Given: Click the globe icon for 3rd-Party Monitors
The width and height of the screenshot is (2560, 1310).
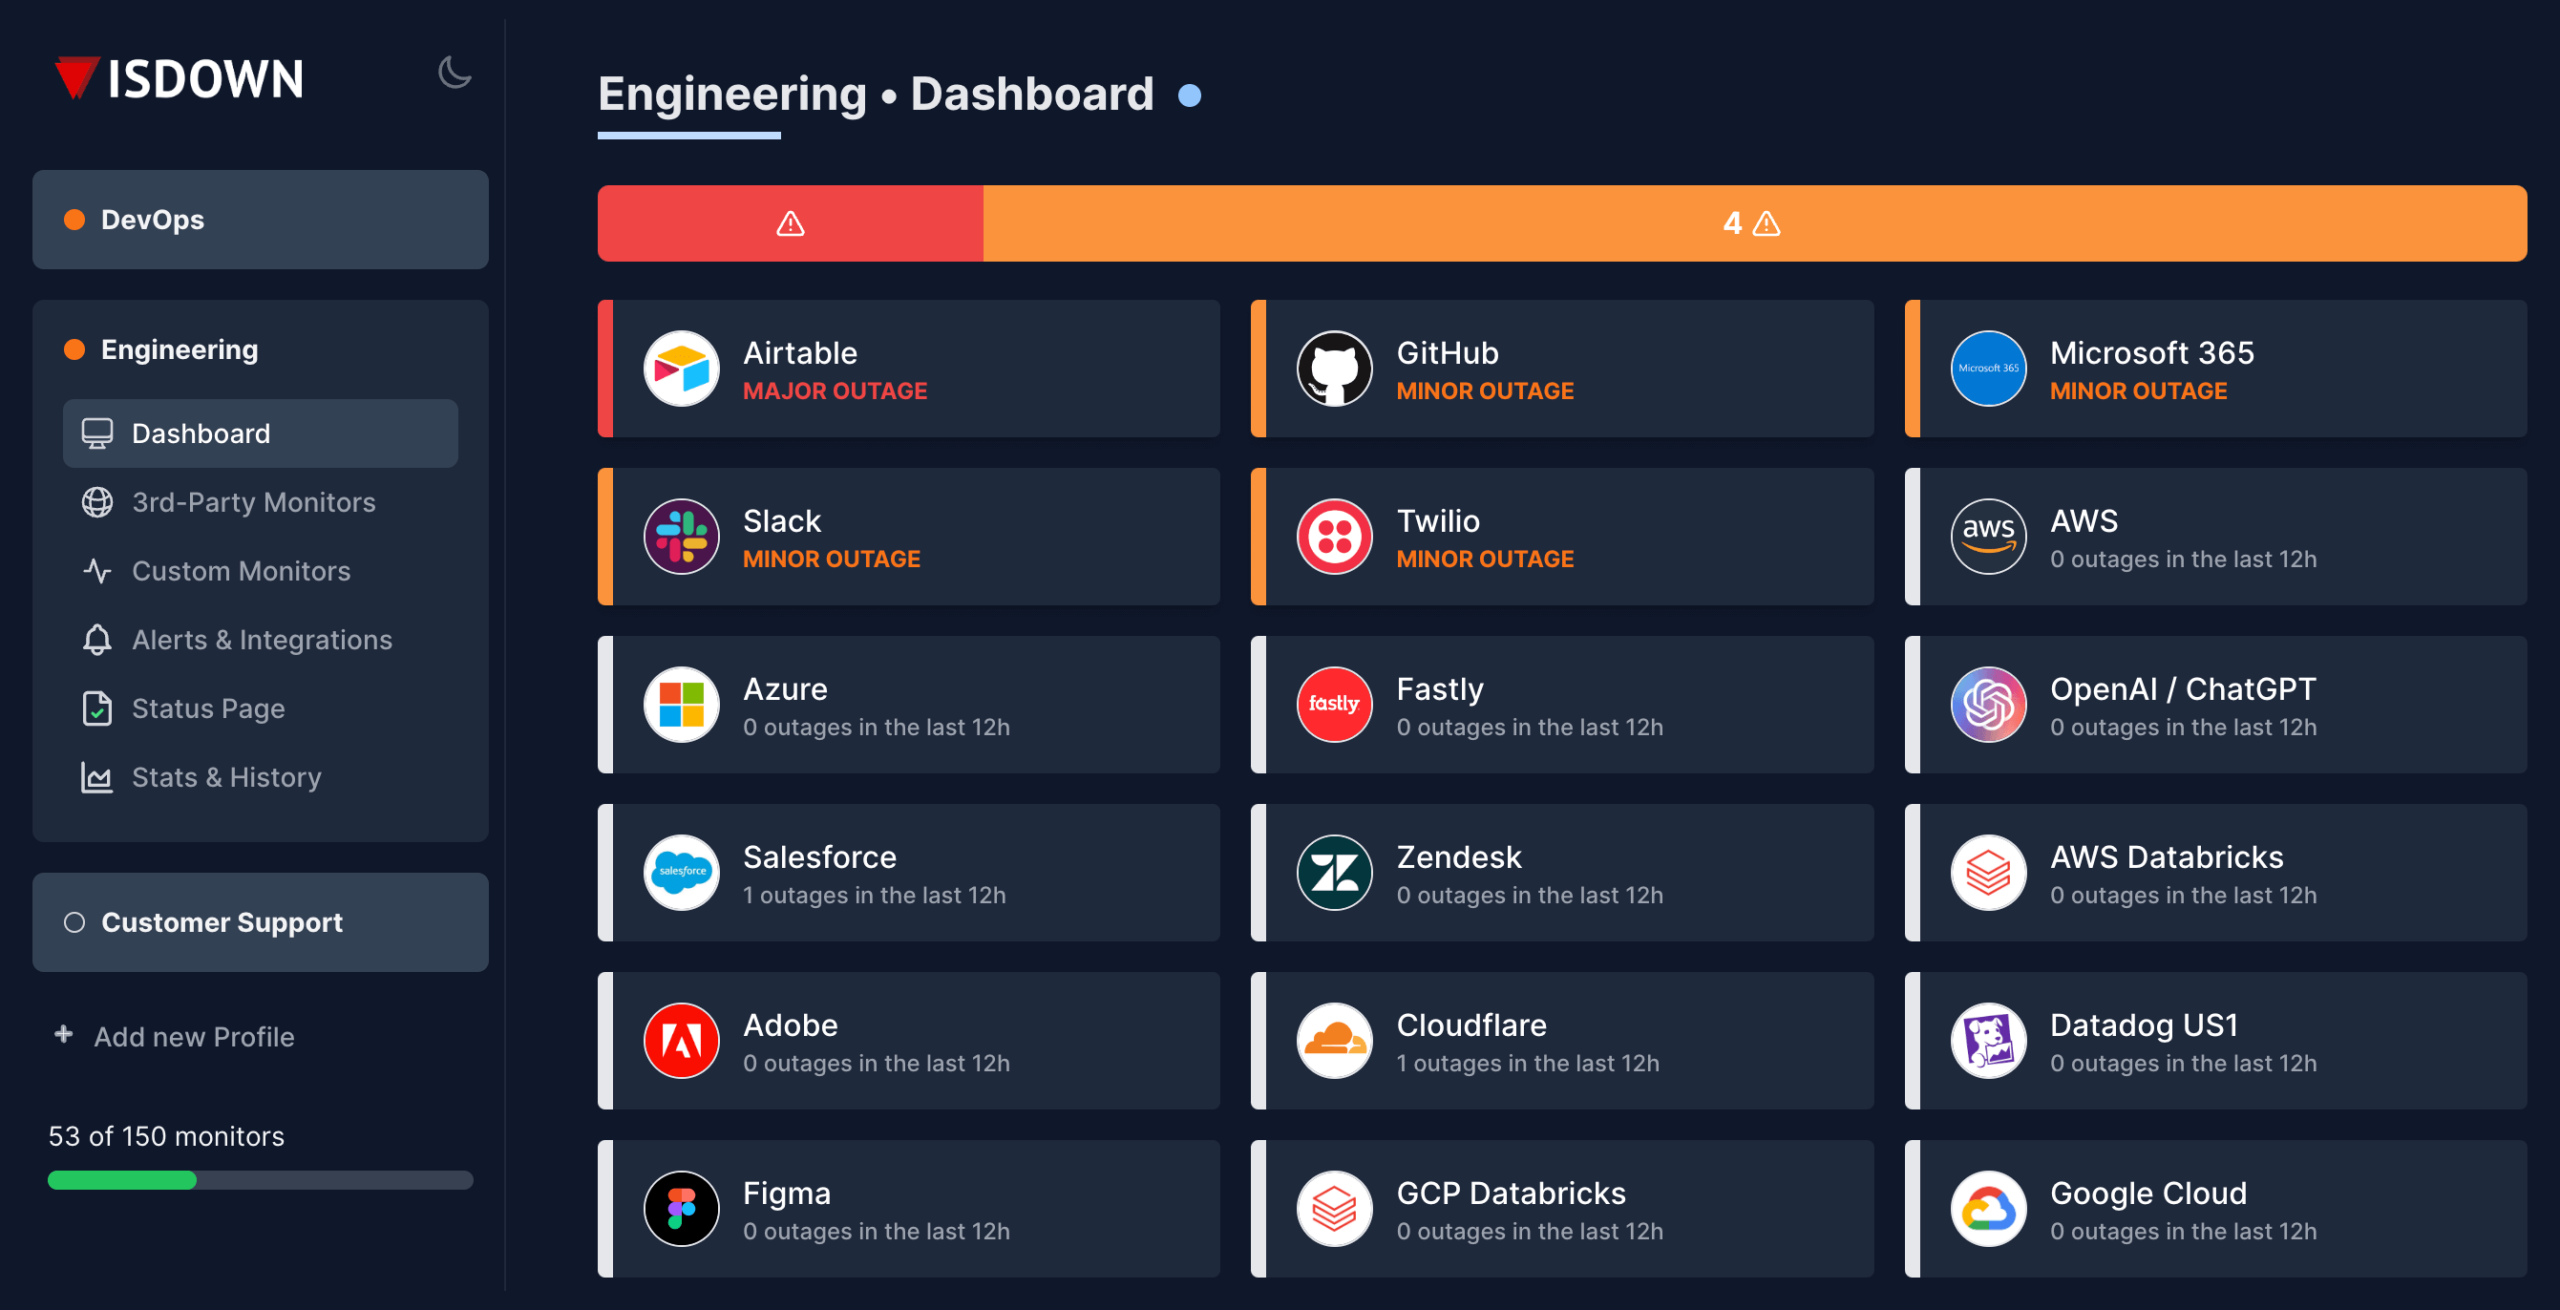Looking at the screenshot, I should coord(97,502).
